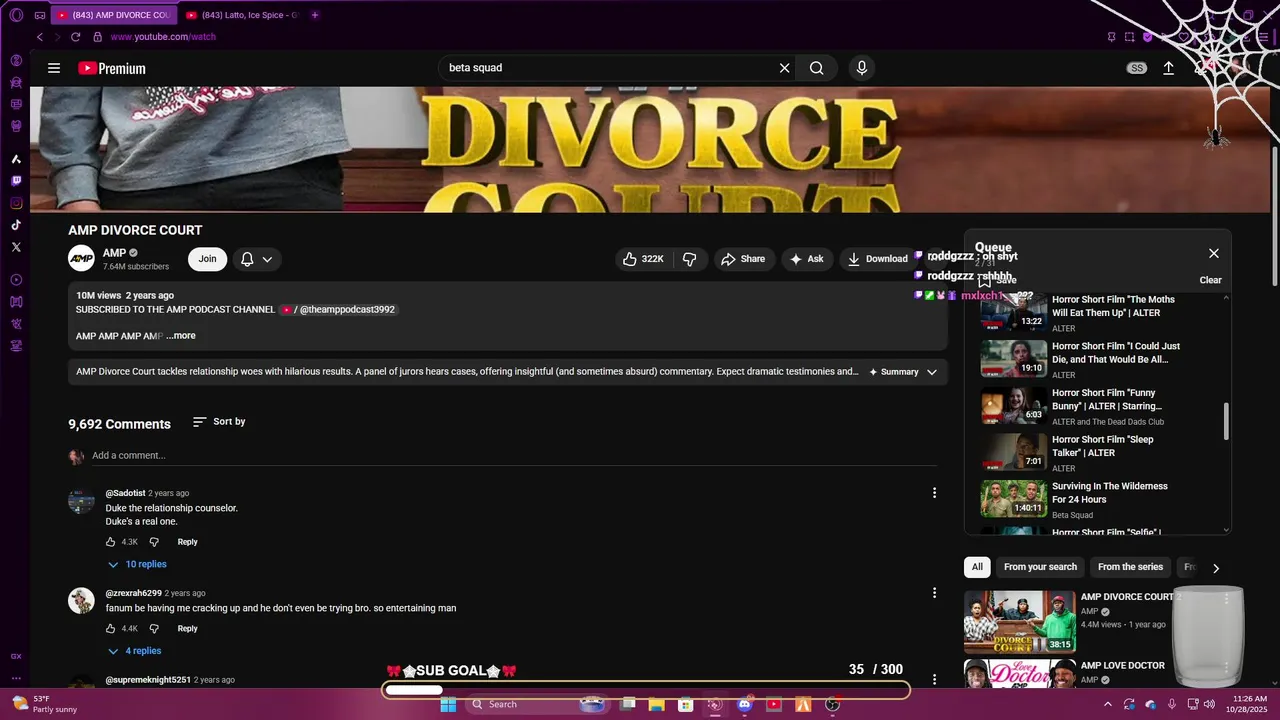The image size is (1280, 720).
Task: Join the AMP channel membership
Action: click(207, 259)
